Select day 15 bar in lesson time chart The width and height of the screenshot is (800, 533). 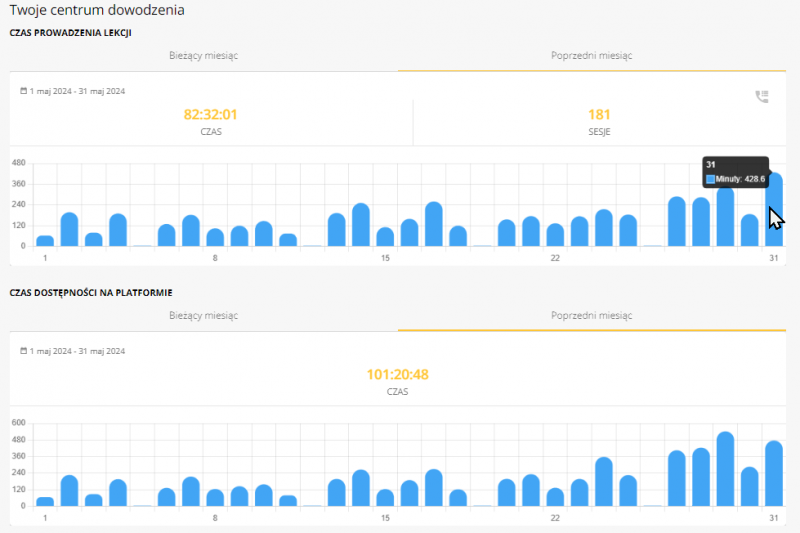[x=385, y=237]
